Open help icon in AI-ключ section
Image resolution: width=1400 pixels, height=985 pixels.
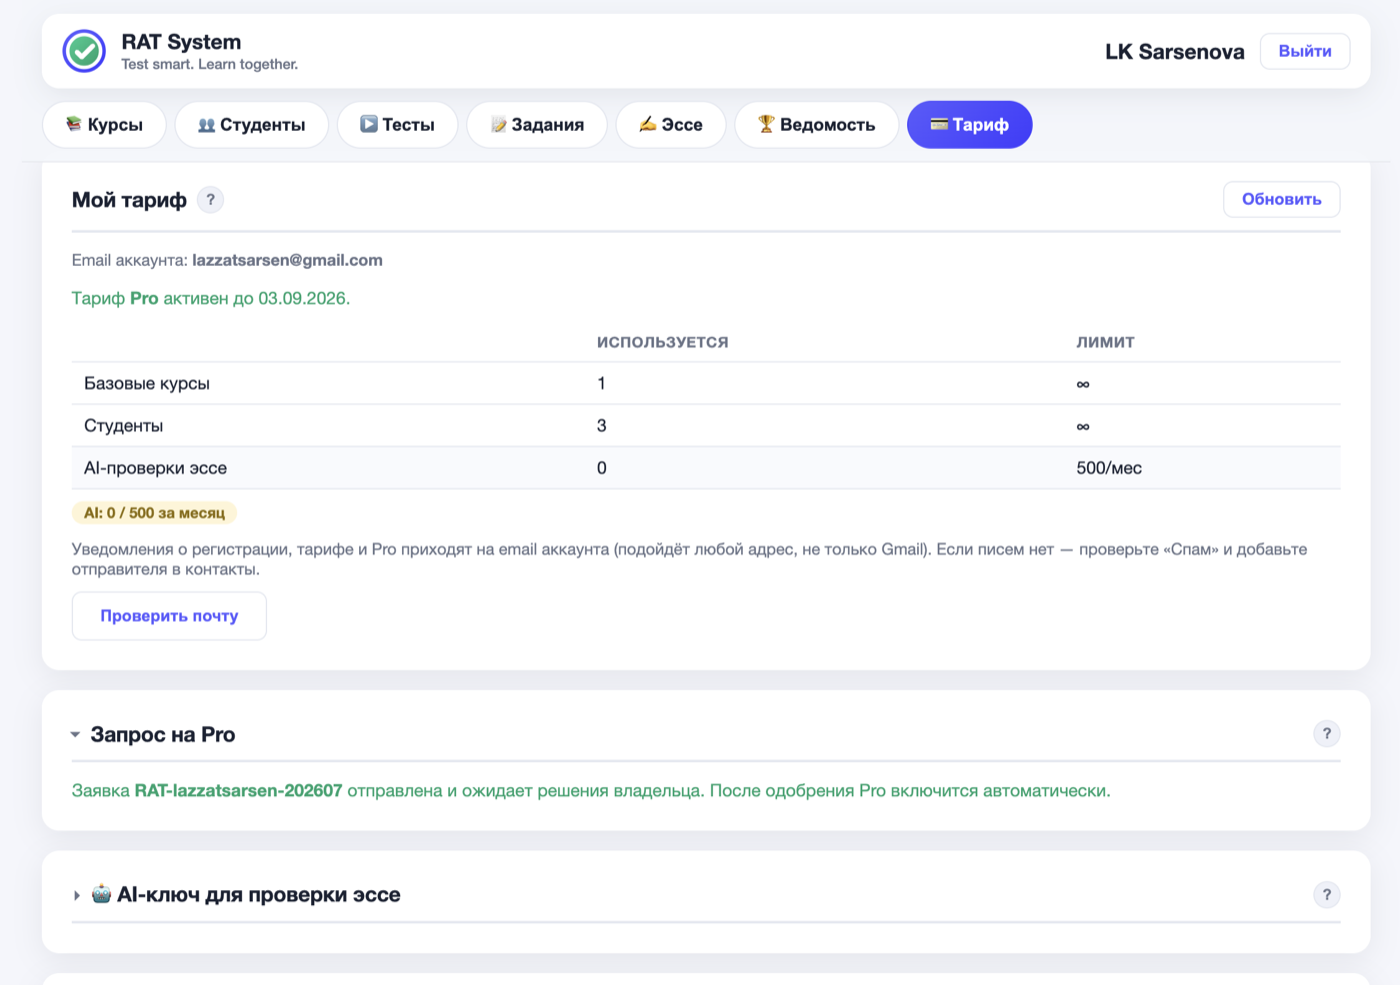[1326, 895]
